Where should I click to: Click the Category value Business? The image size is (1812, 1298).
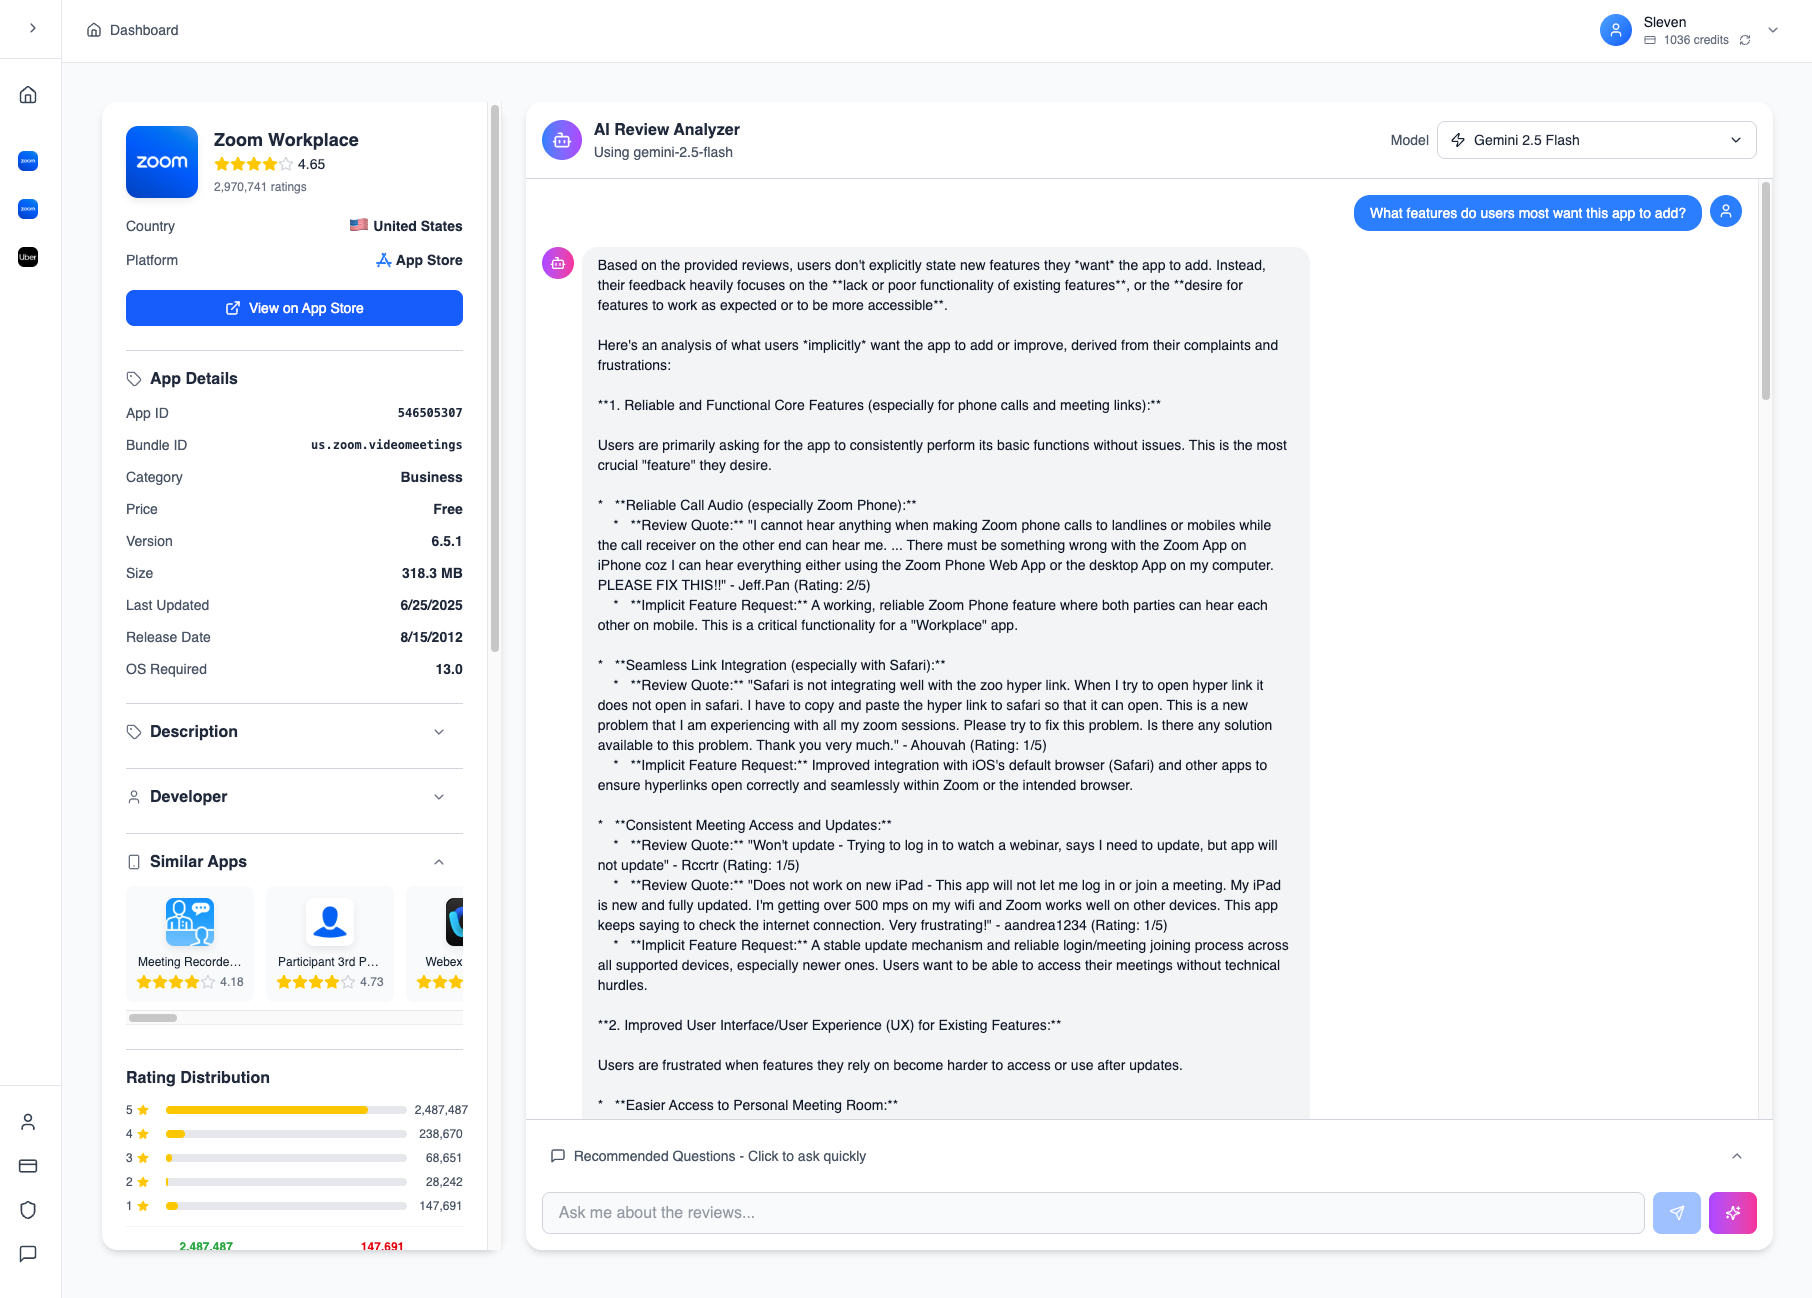pos(432,477)
